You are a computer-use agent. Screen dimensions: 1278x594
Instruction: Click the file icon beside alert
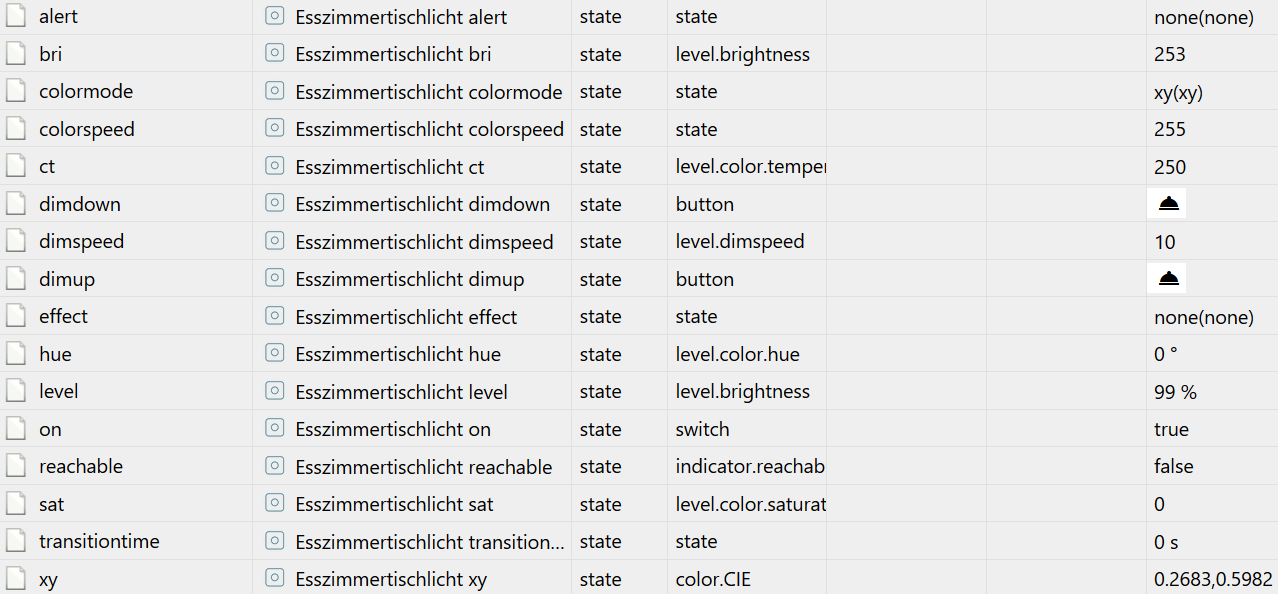coord(16,17)
